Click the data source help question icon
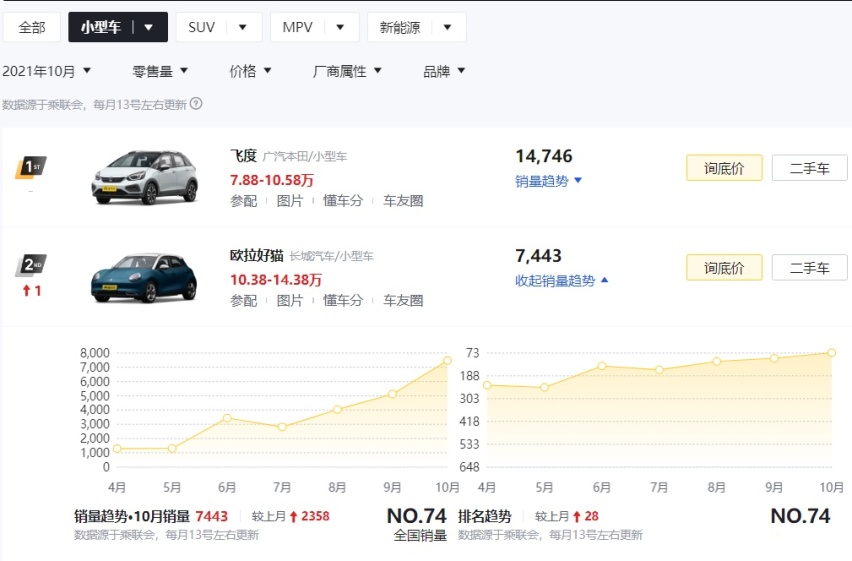The width and height of the screenshot is (852, 561). (x=196, y=103)
